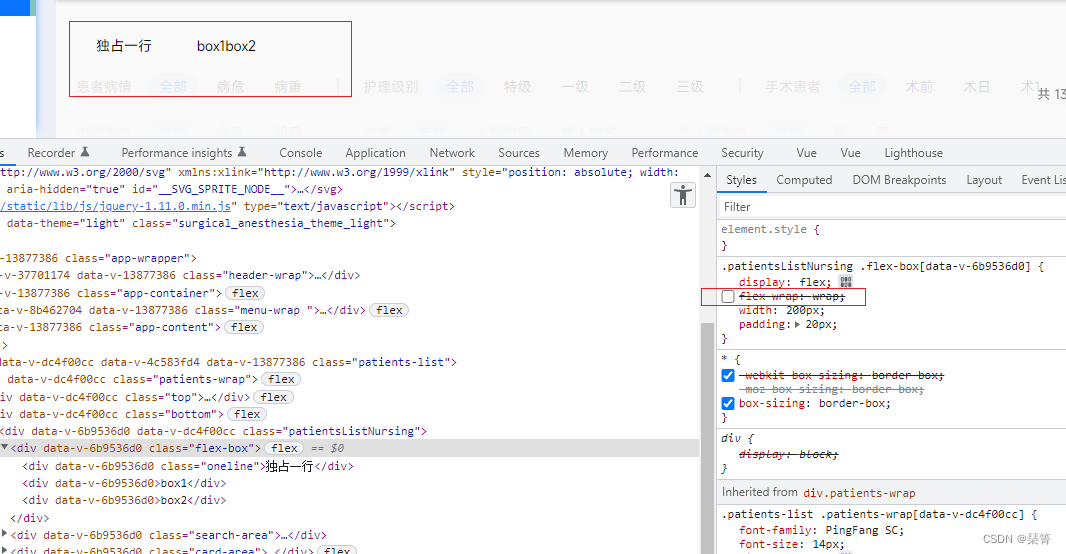Open the Security tab
The image size is (1066, 554).
pyautogui.click(x=742, y=153)
